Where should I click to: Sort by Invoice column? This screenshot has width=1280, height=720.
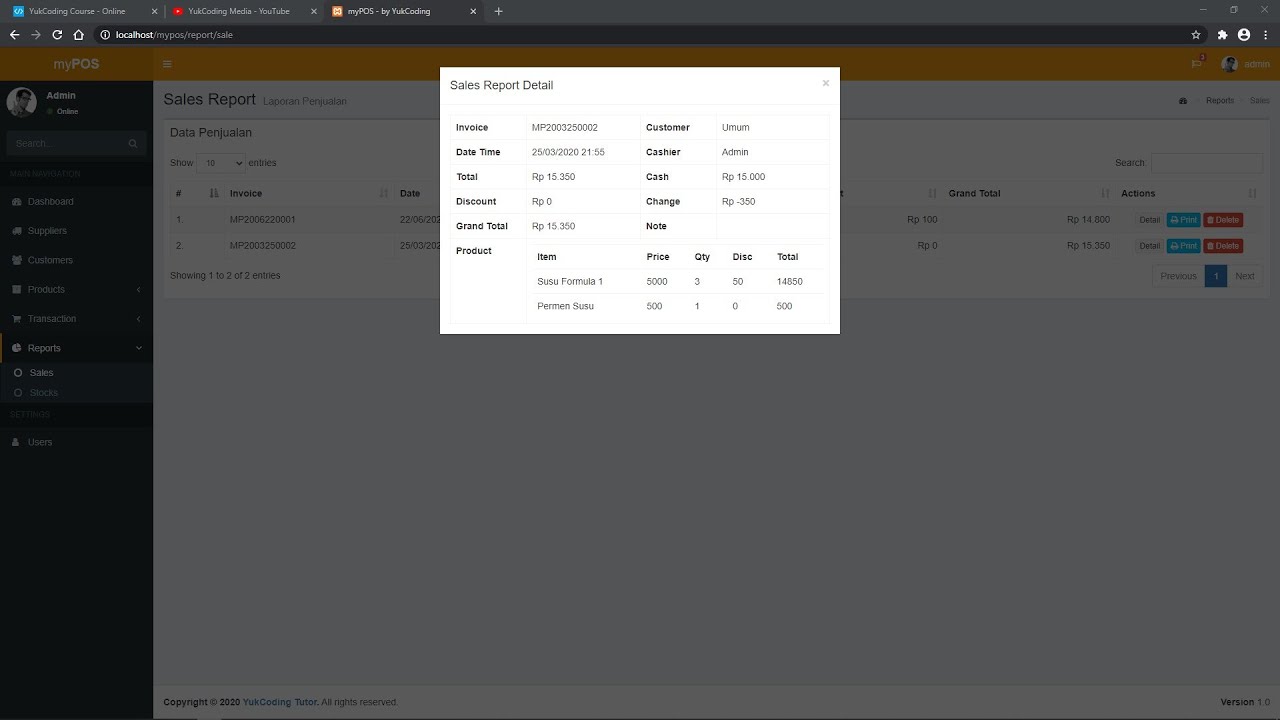coord(308,194)
